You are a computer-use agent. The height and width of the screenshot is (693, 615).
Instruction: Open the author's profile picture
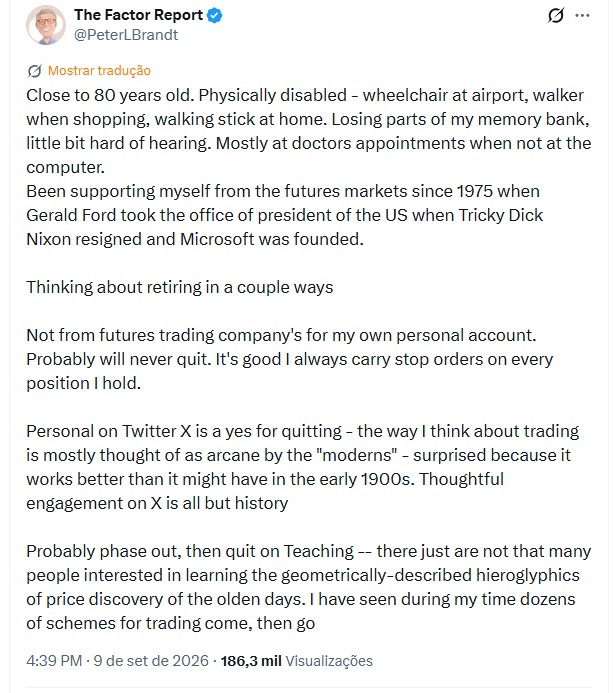click(46, 25)
